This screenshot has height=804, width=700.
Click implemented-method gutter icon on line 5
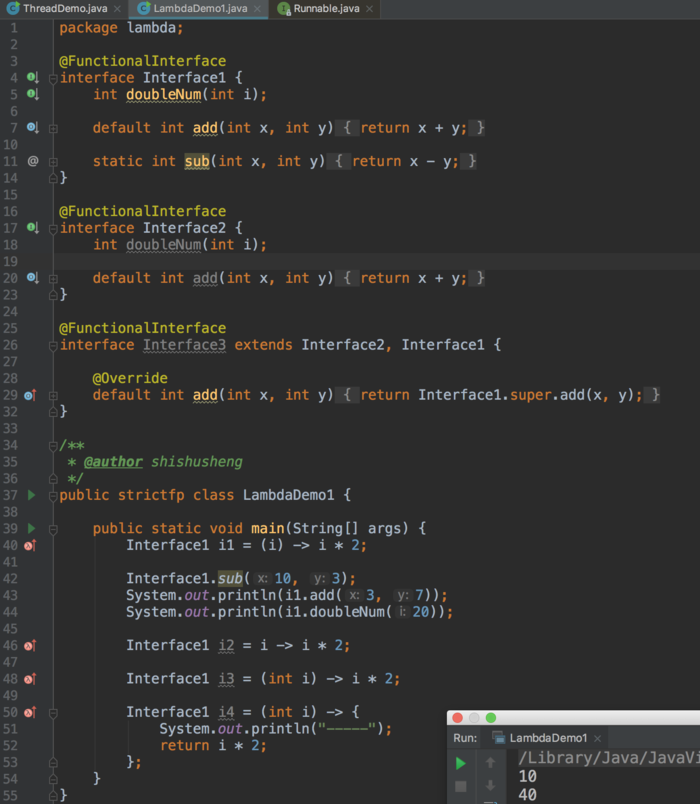pyautogui.click(x=32, y=94)
